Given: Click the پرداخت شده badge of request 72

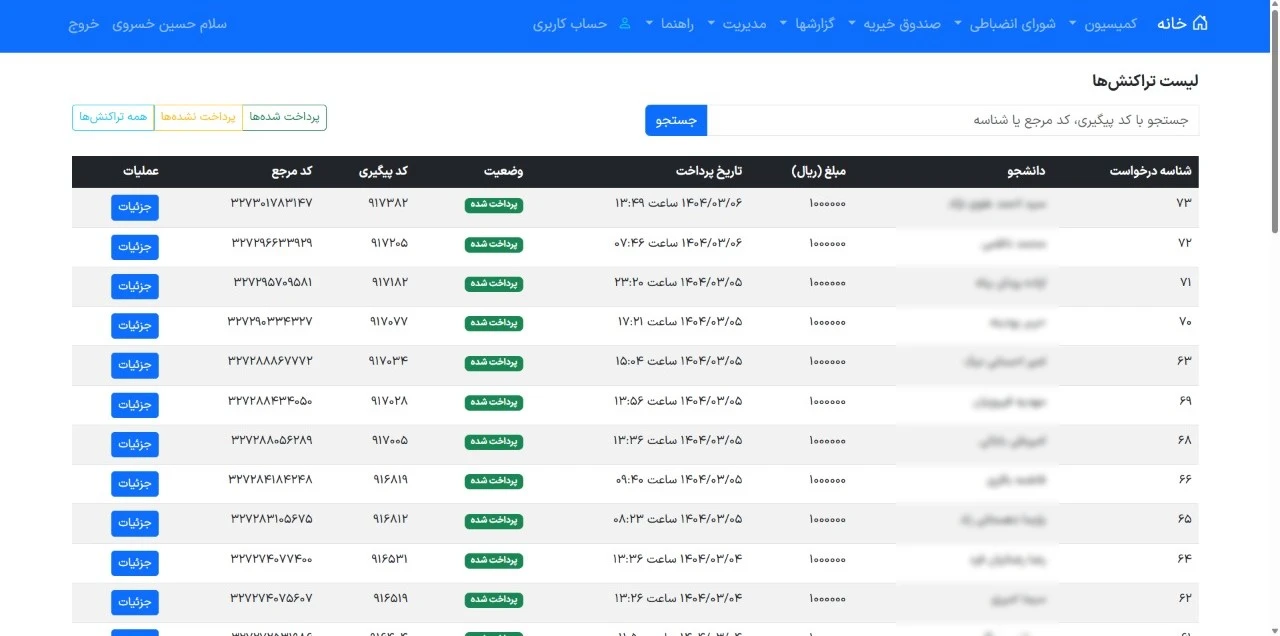Looking at the screenshot, I should point(494,245).
